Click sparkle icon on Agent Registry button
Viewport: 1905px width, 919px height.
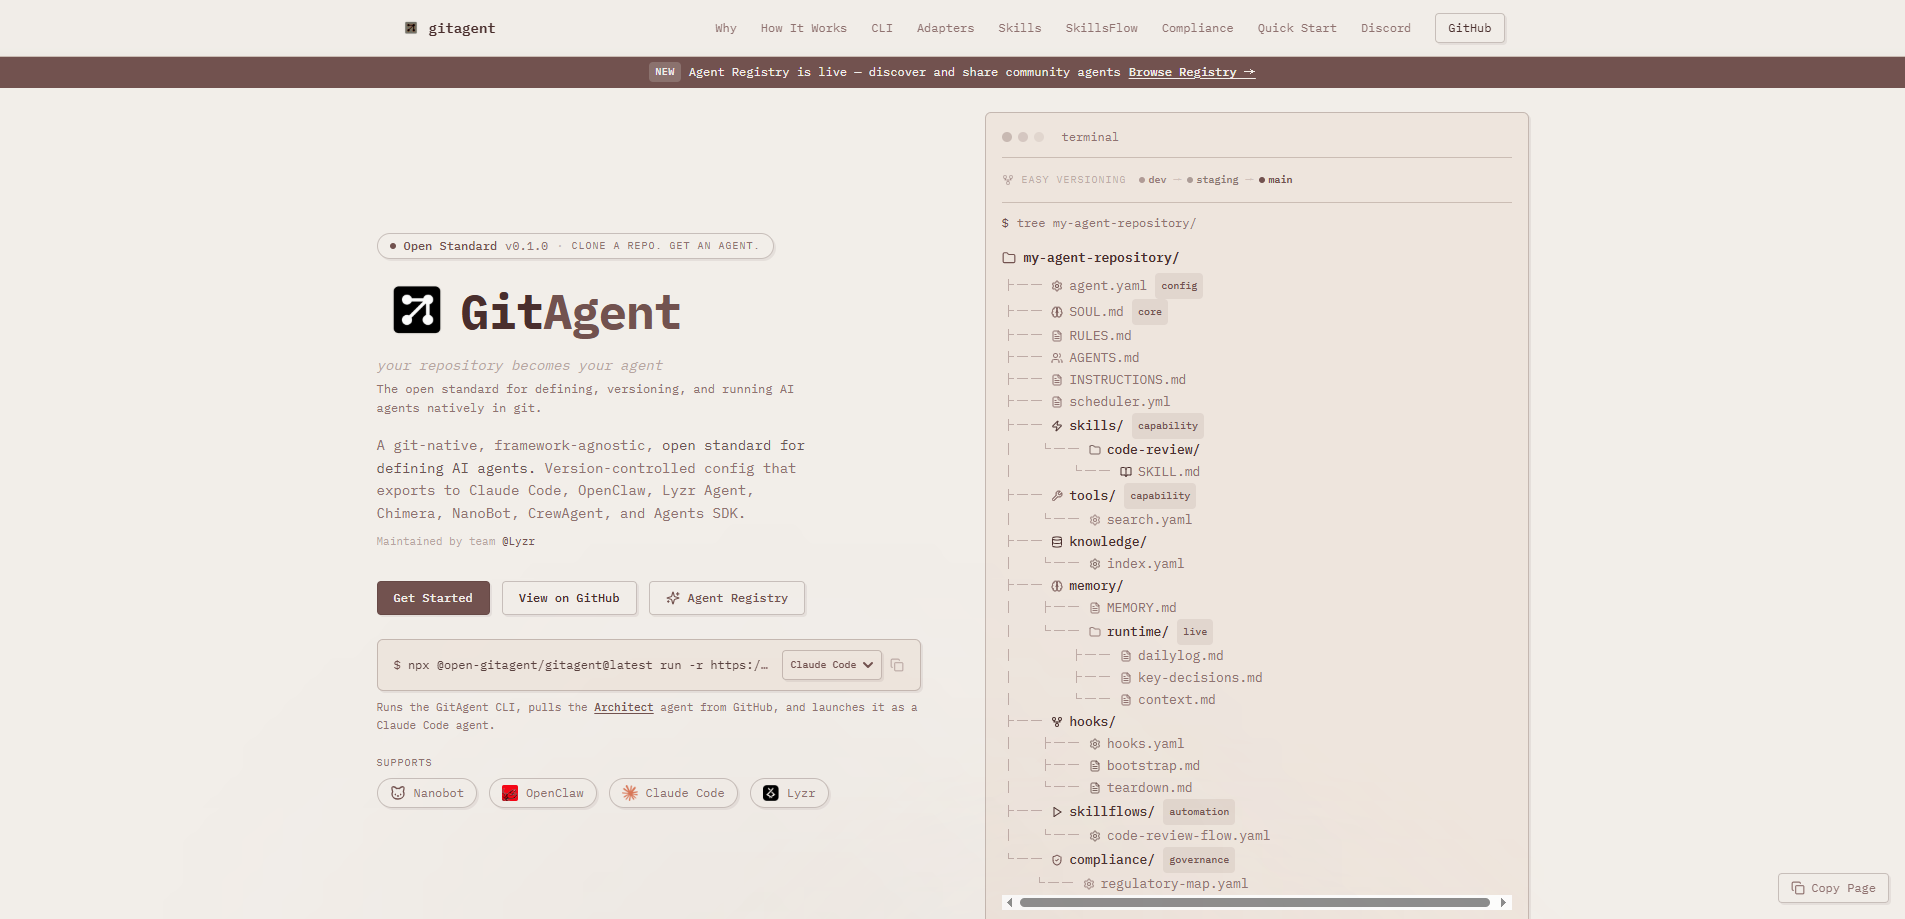click(673, 598)
